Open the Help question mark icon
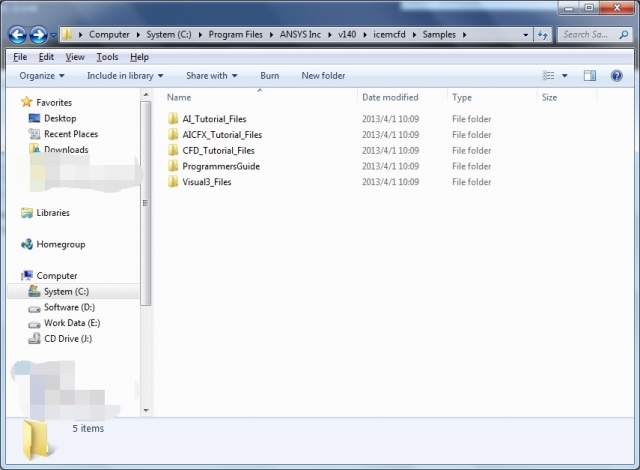Viewport: 640px width, 470px height. click(x=616, y=76)
